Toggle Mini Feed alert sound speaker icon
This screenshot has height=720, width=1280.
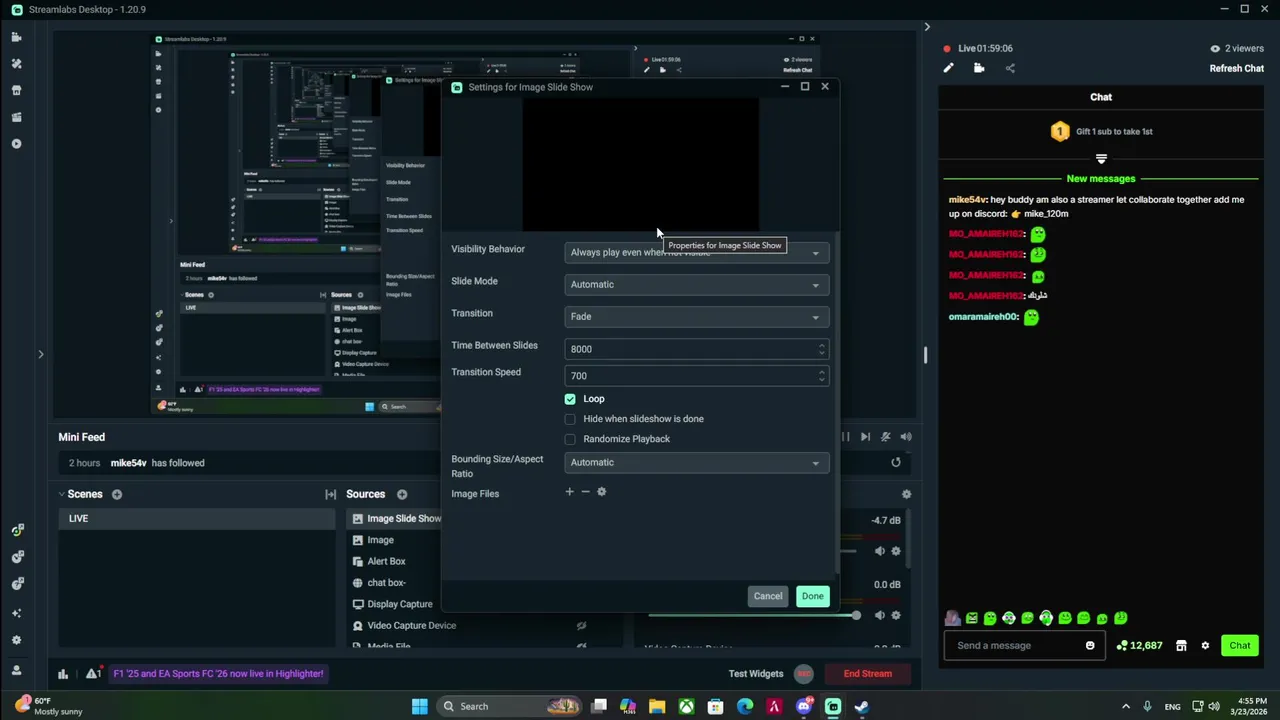coord(906,437)
